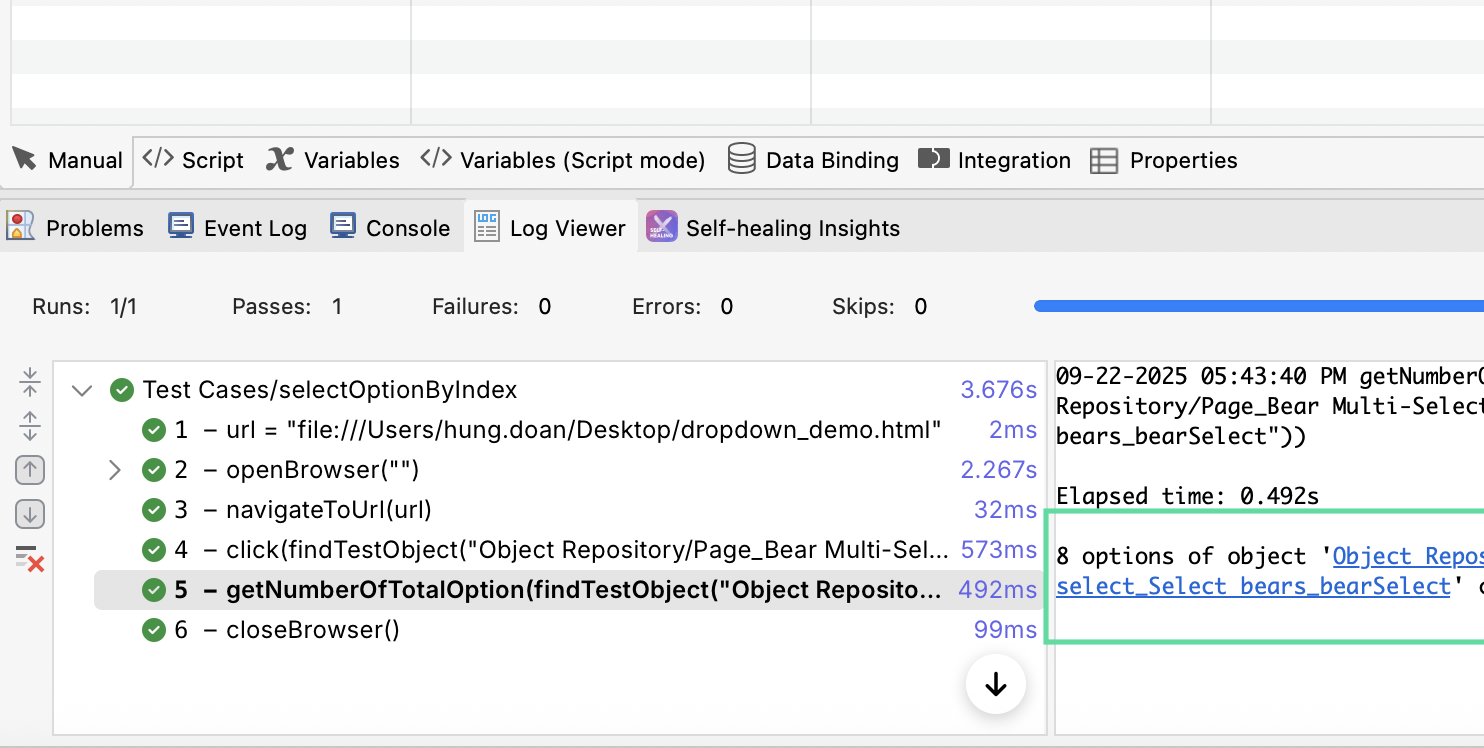Viewport: 1484px width, 748px height.
Task: Open the Data Binding tab
Action: (813, 160)
